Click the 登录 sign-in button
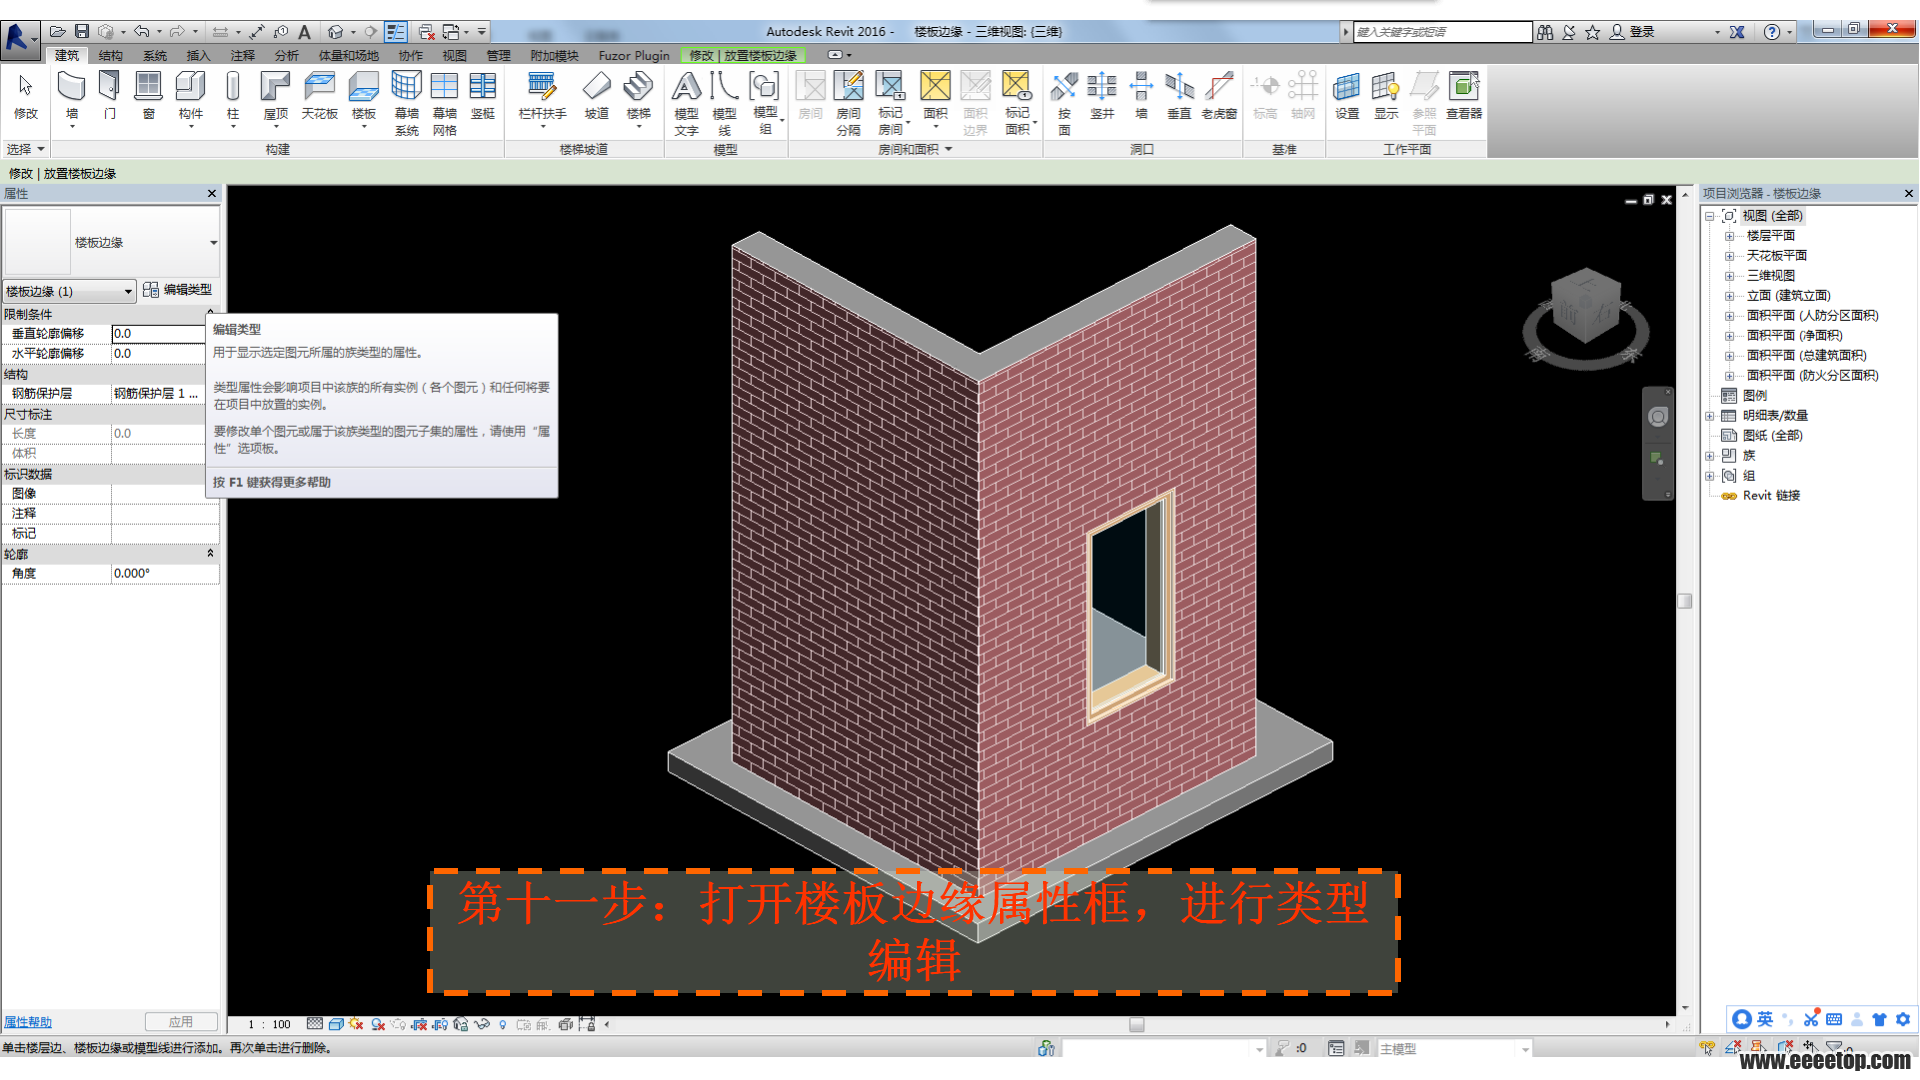This screenshot has height=1080, width=1920. (1632, 32)
